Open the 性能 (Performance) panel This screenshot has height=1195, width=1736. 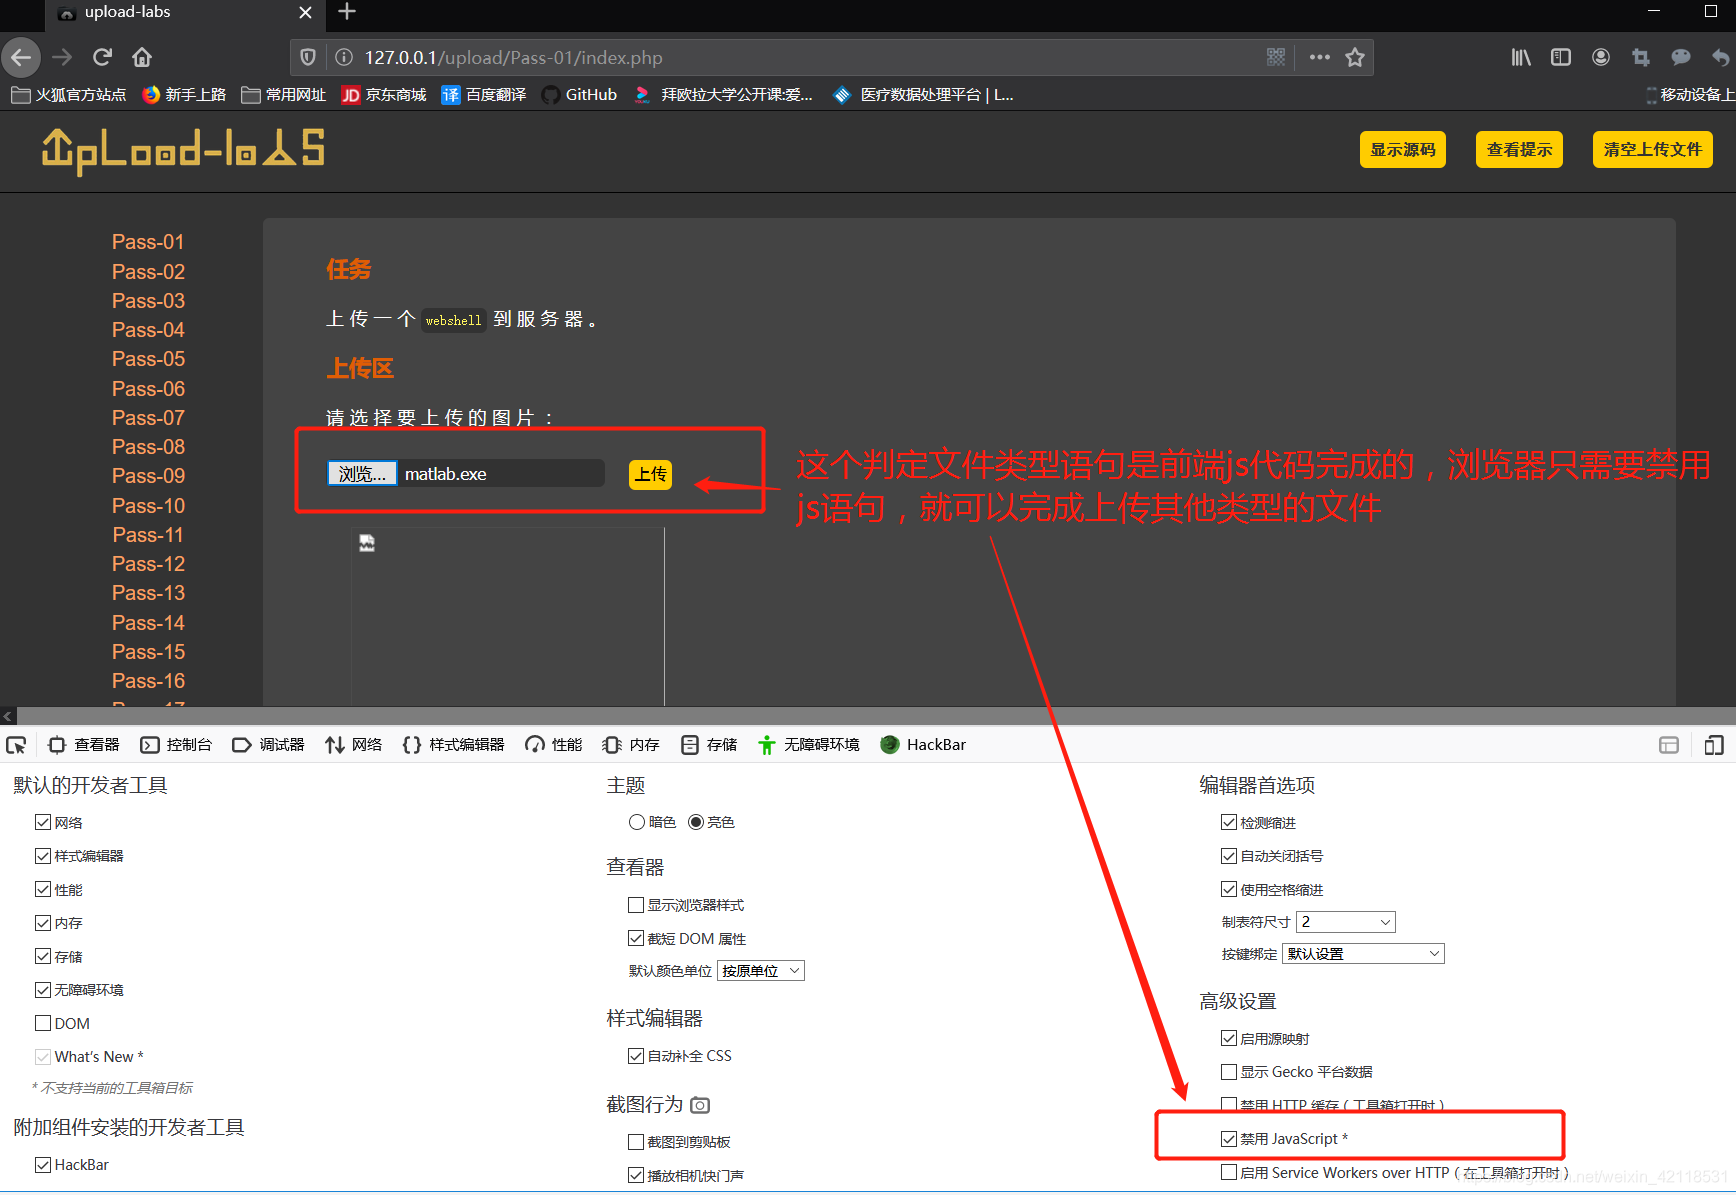tap(553, 744)
